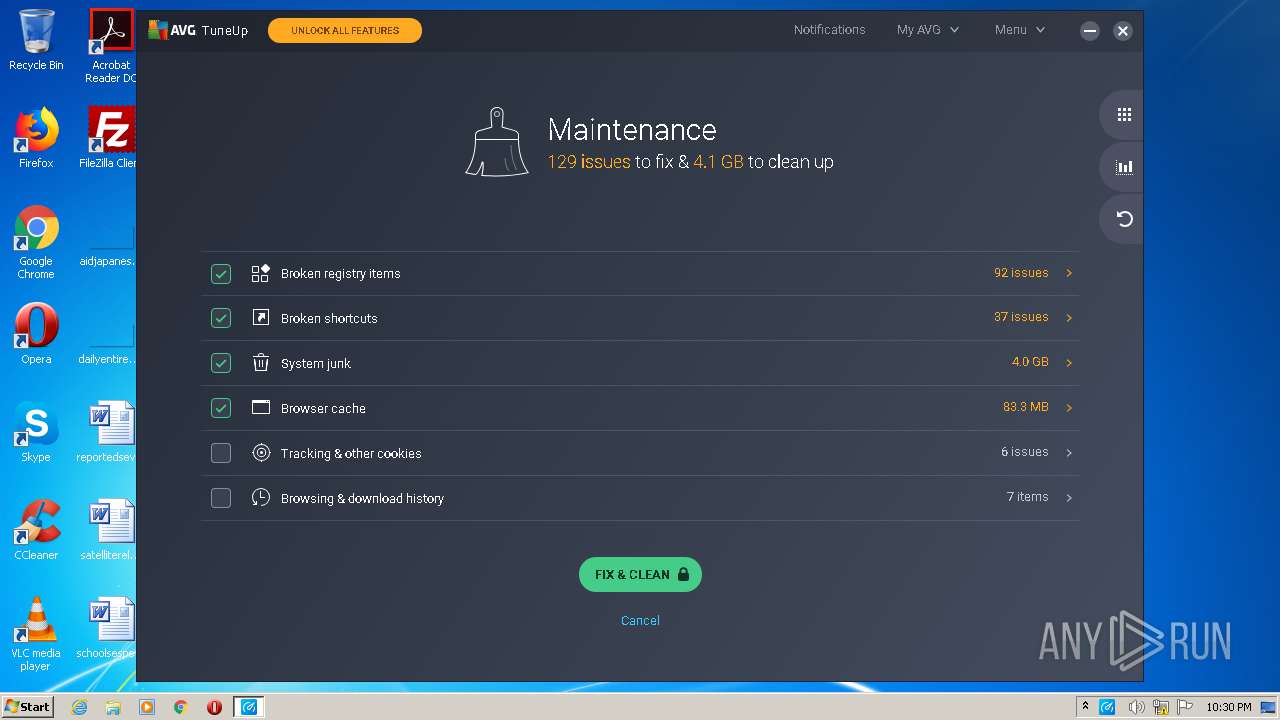Click the AVG TuneUp taskbar button
The image size is (1280, 720).
coord(249,707)
